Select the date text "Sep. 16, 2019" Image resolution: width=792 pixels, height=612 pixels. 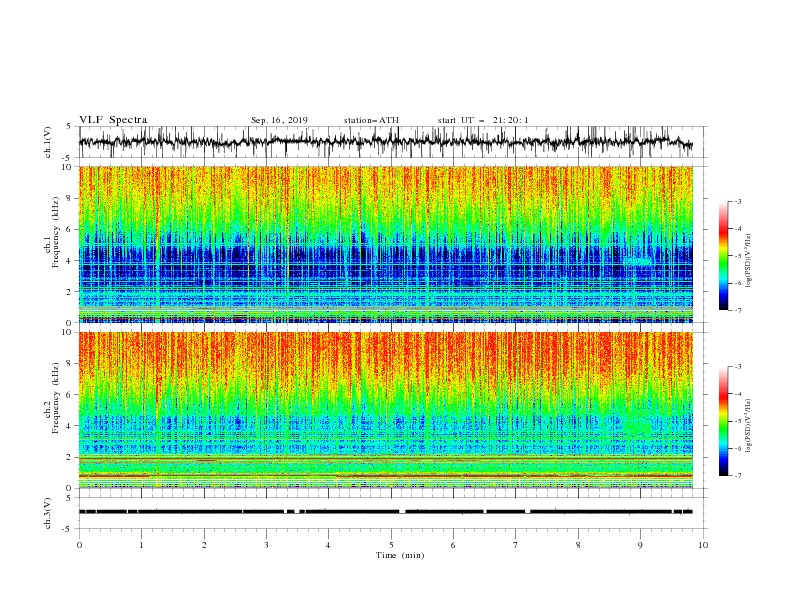tap(279, 120)
